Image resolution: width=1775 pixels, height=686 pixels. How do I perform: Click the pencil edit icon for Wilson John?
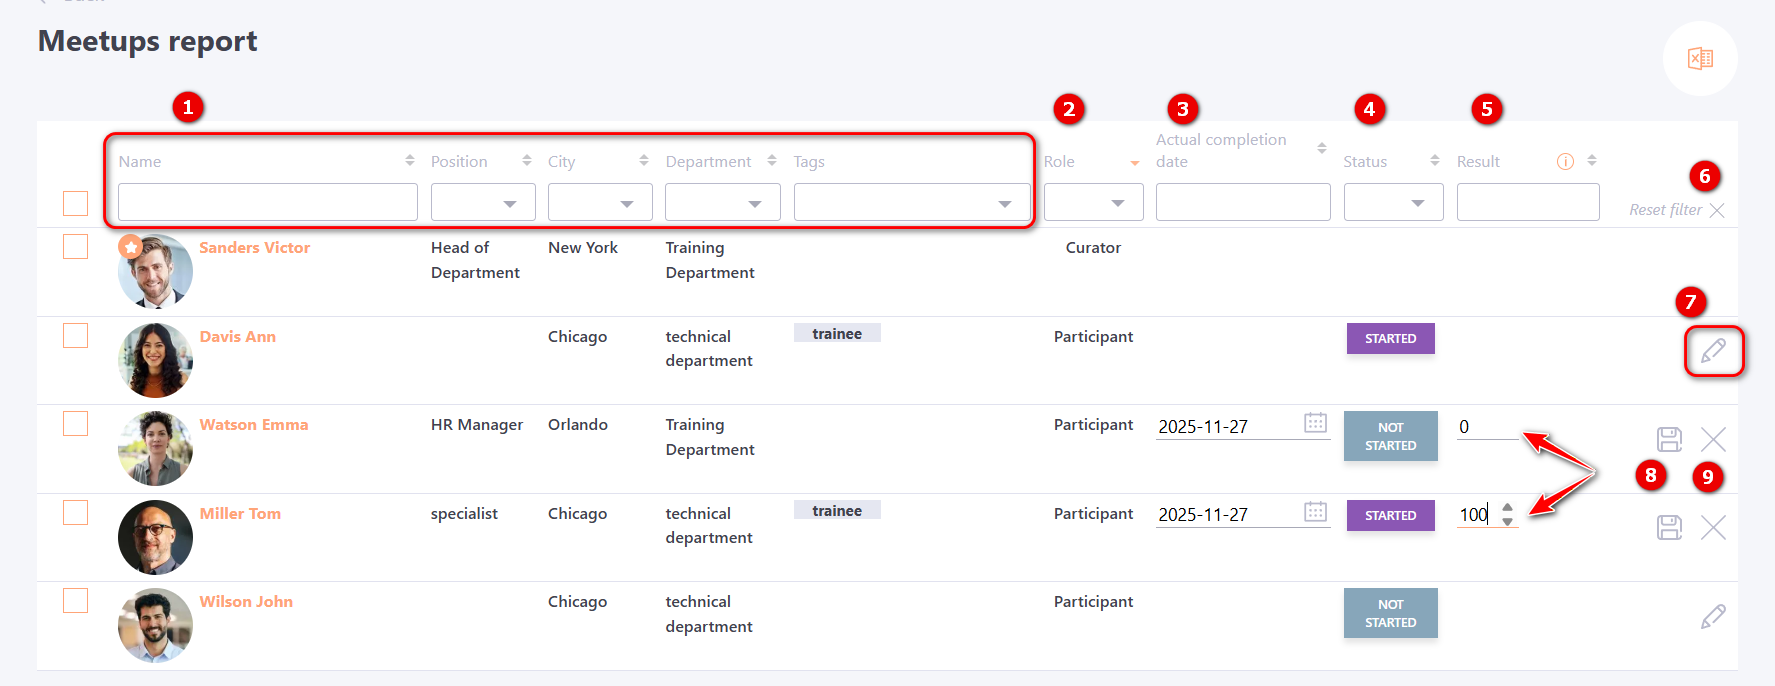click(x=1713, y=616)
